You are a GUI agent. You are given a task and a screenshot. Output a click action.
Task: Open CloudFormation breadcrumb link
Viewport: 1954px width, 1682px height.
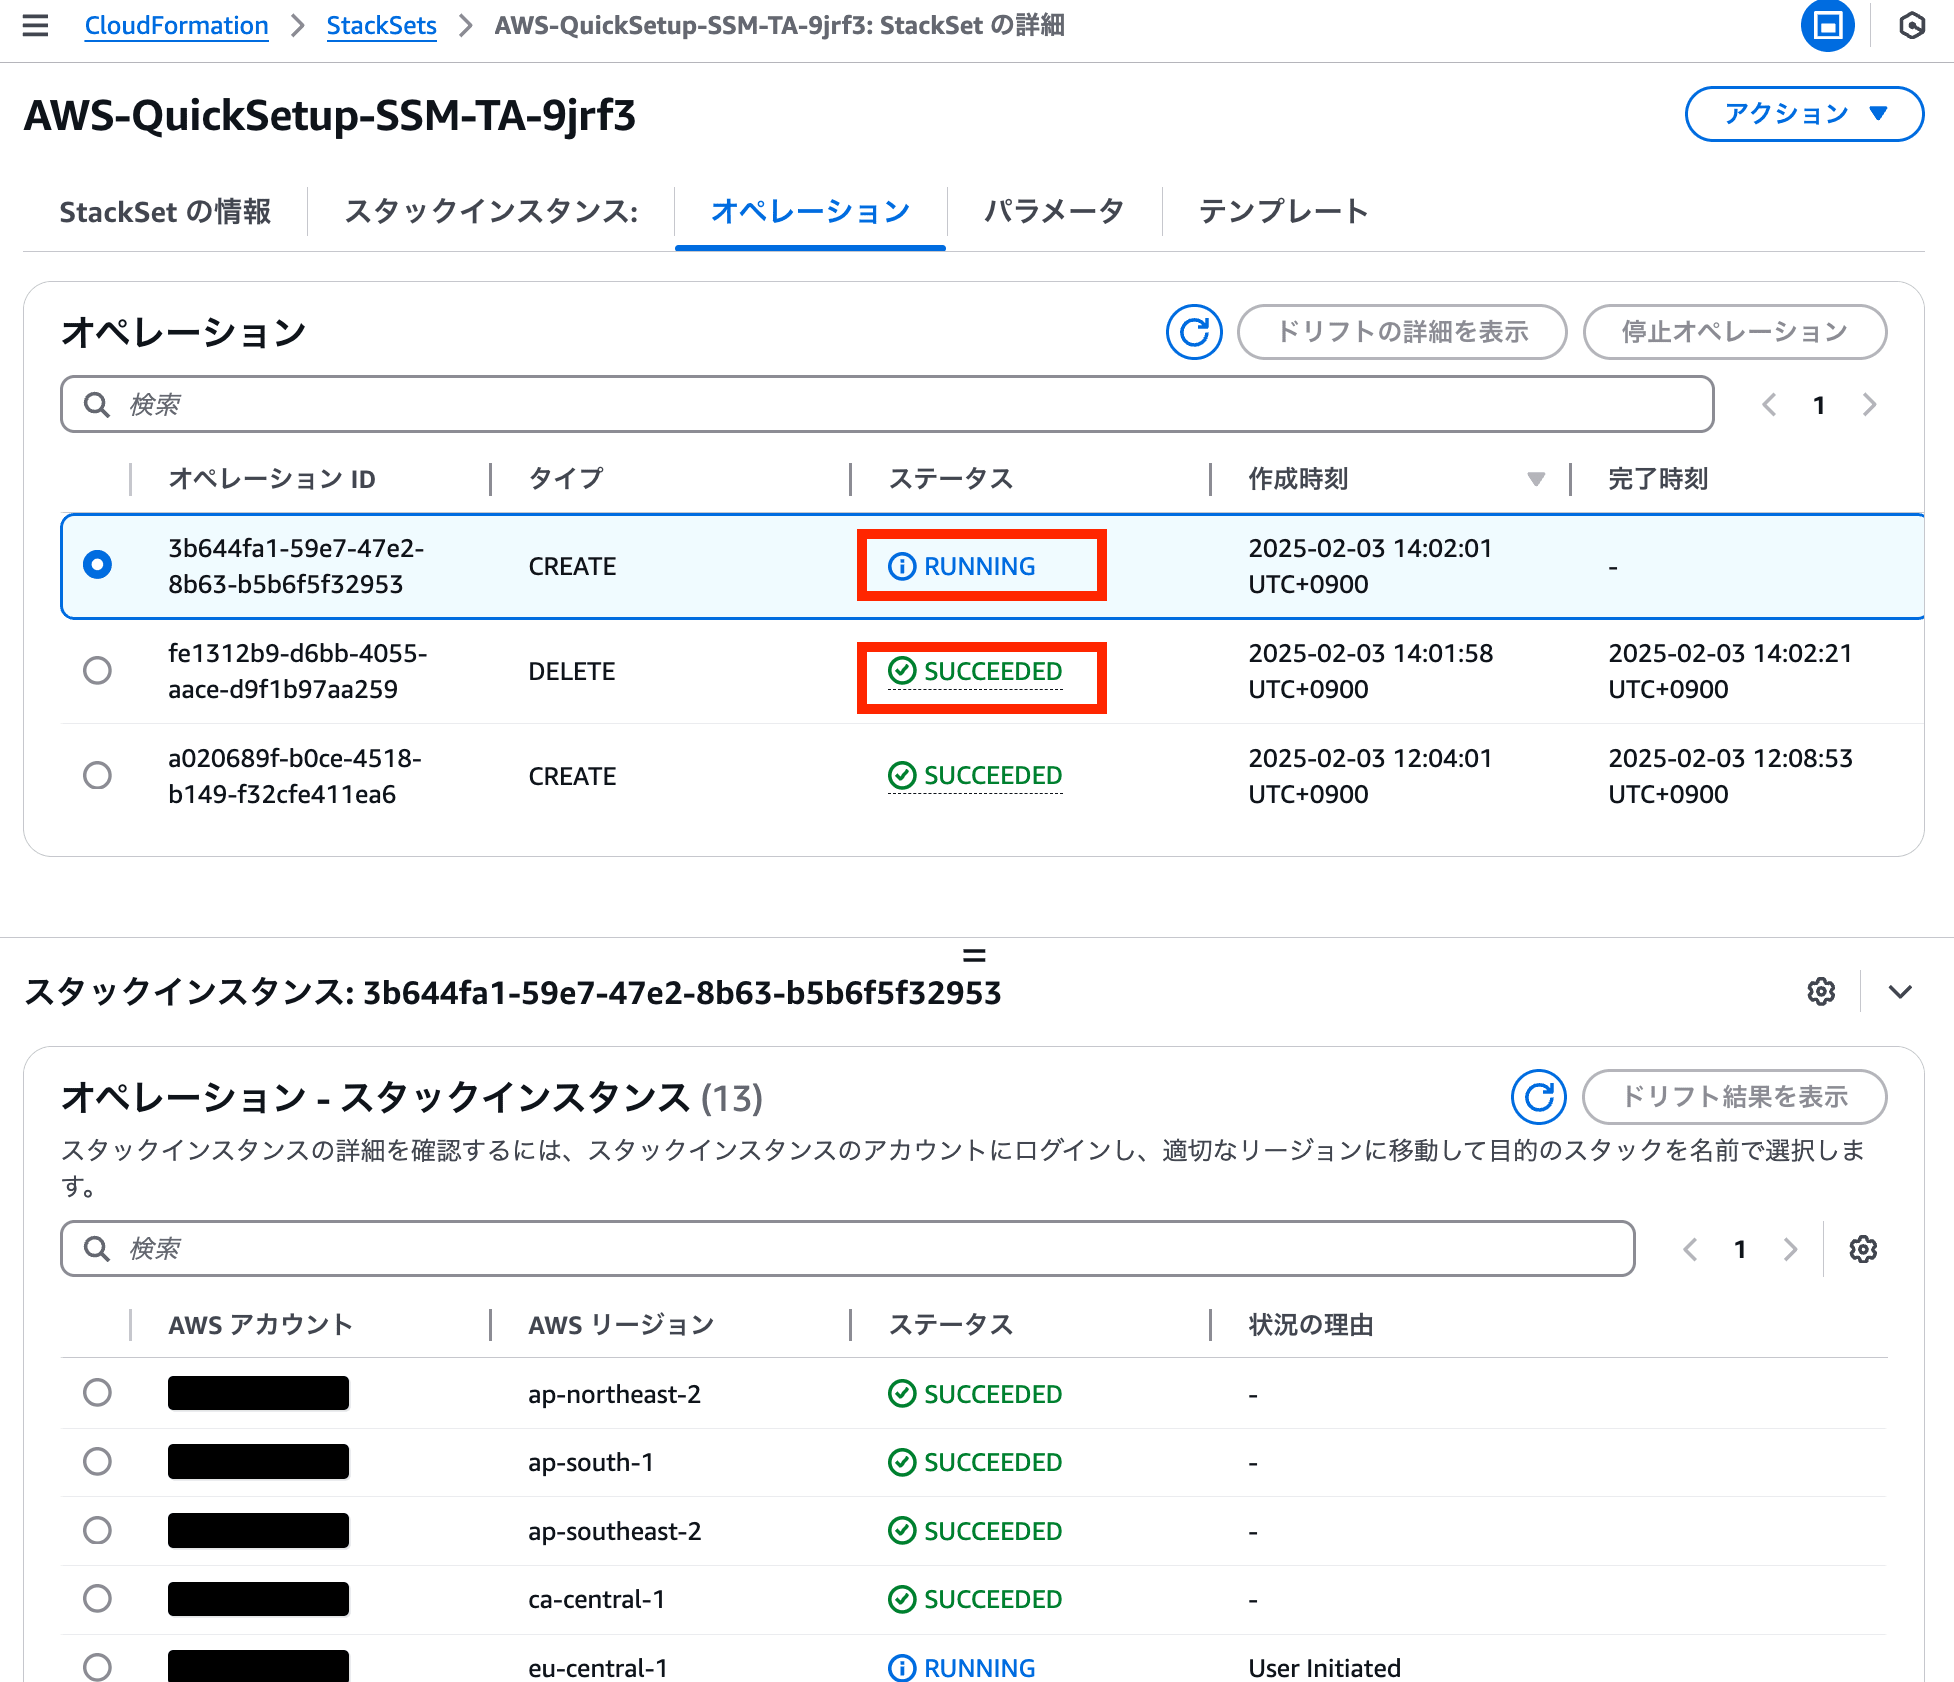point(176,25)
